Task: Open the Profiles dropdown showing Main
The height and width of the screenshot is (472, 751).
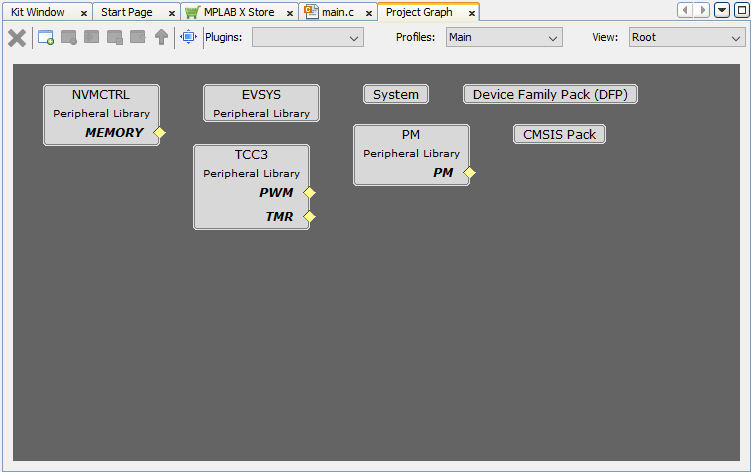Action: pyautogui.click(x=504, y=37)
